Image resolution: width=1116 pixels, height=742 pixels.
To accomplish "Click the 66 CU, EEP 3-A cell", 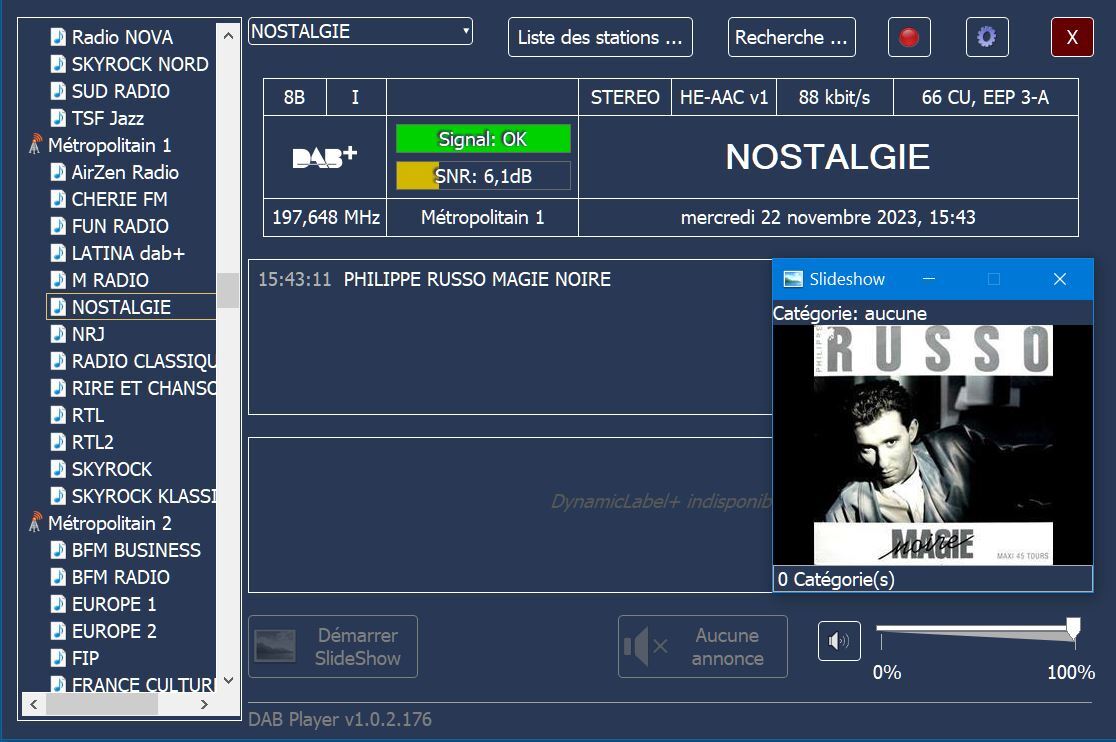I will (986, 97).
